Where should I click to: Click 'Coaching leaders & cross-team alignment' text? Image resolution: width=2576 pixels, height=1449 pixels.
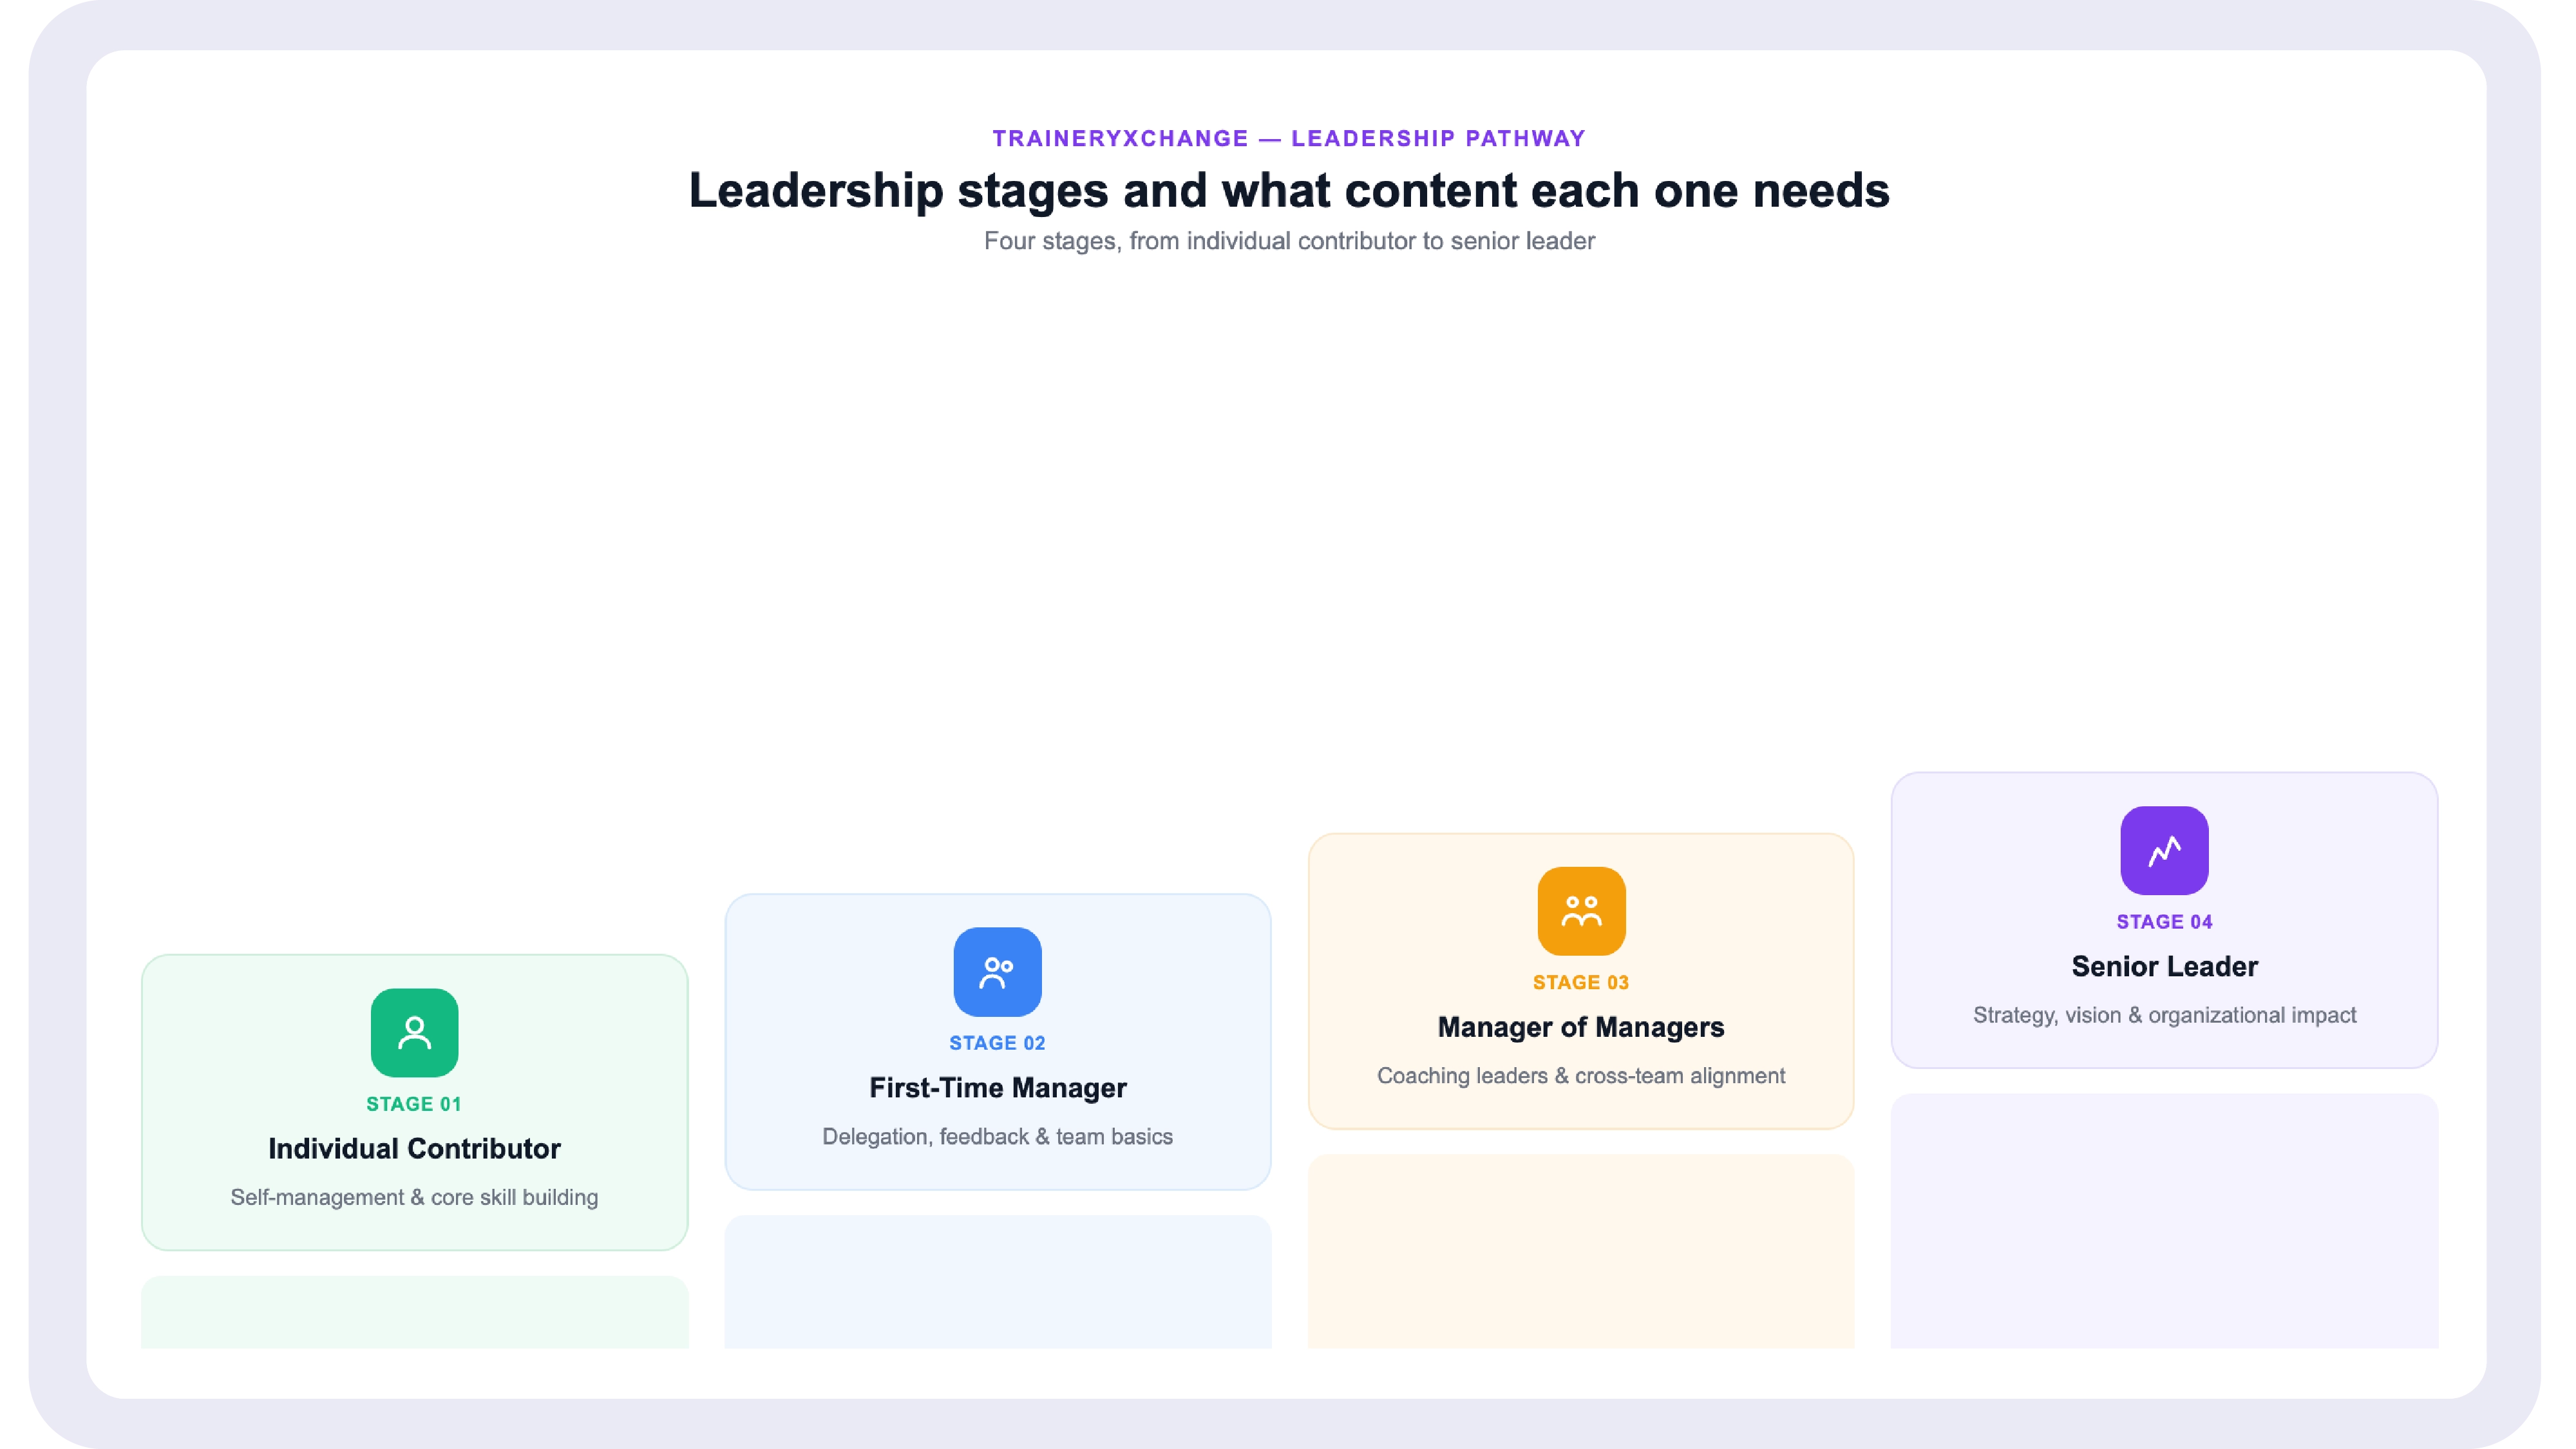pos(1581,1076)
